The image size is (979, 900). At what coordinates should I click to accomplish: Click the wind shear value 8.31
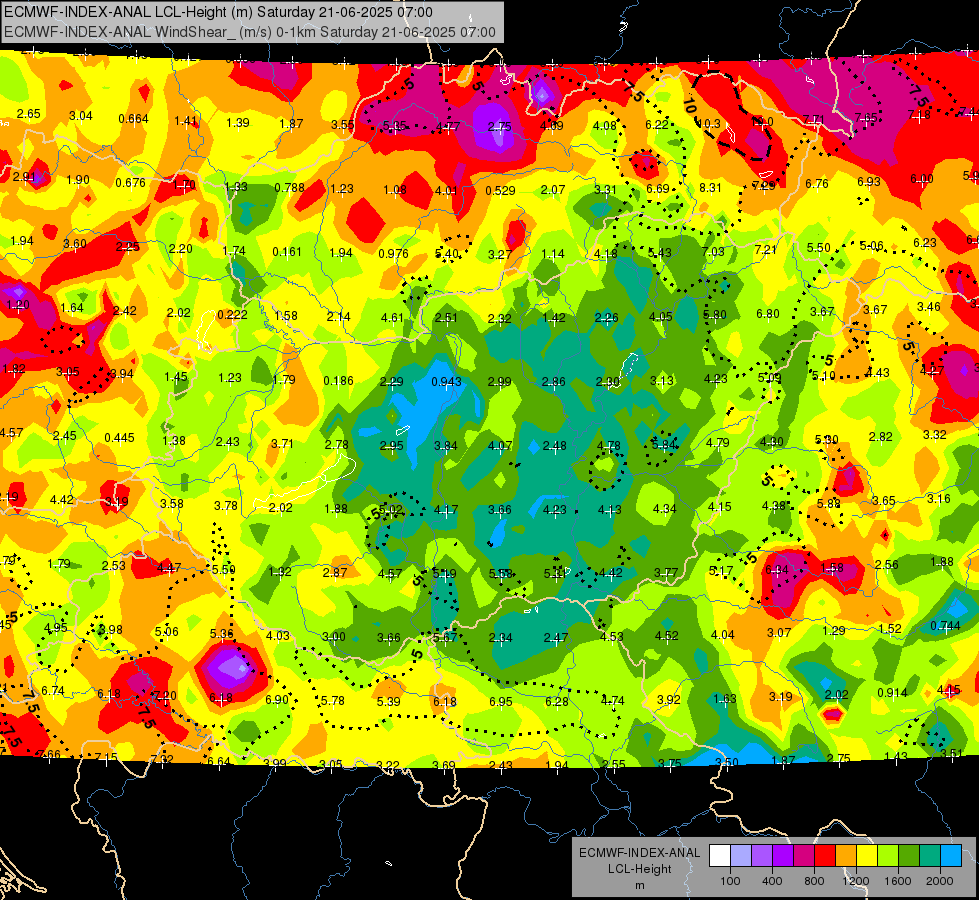click(x=711, y=187)
